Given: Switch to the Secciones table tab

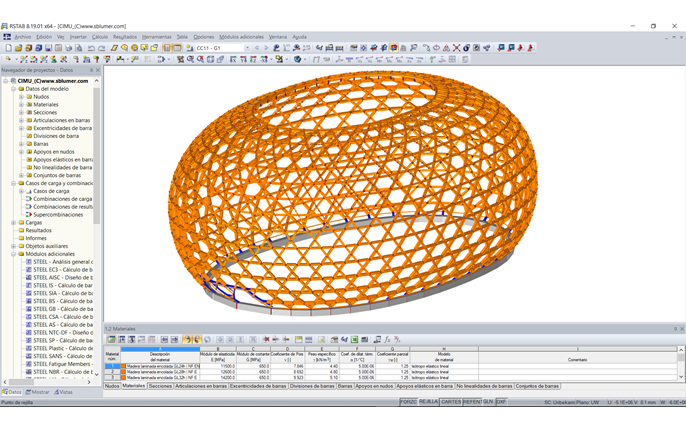Looking at the screenshot, I should pyautogui.click(x=160, y=386).
